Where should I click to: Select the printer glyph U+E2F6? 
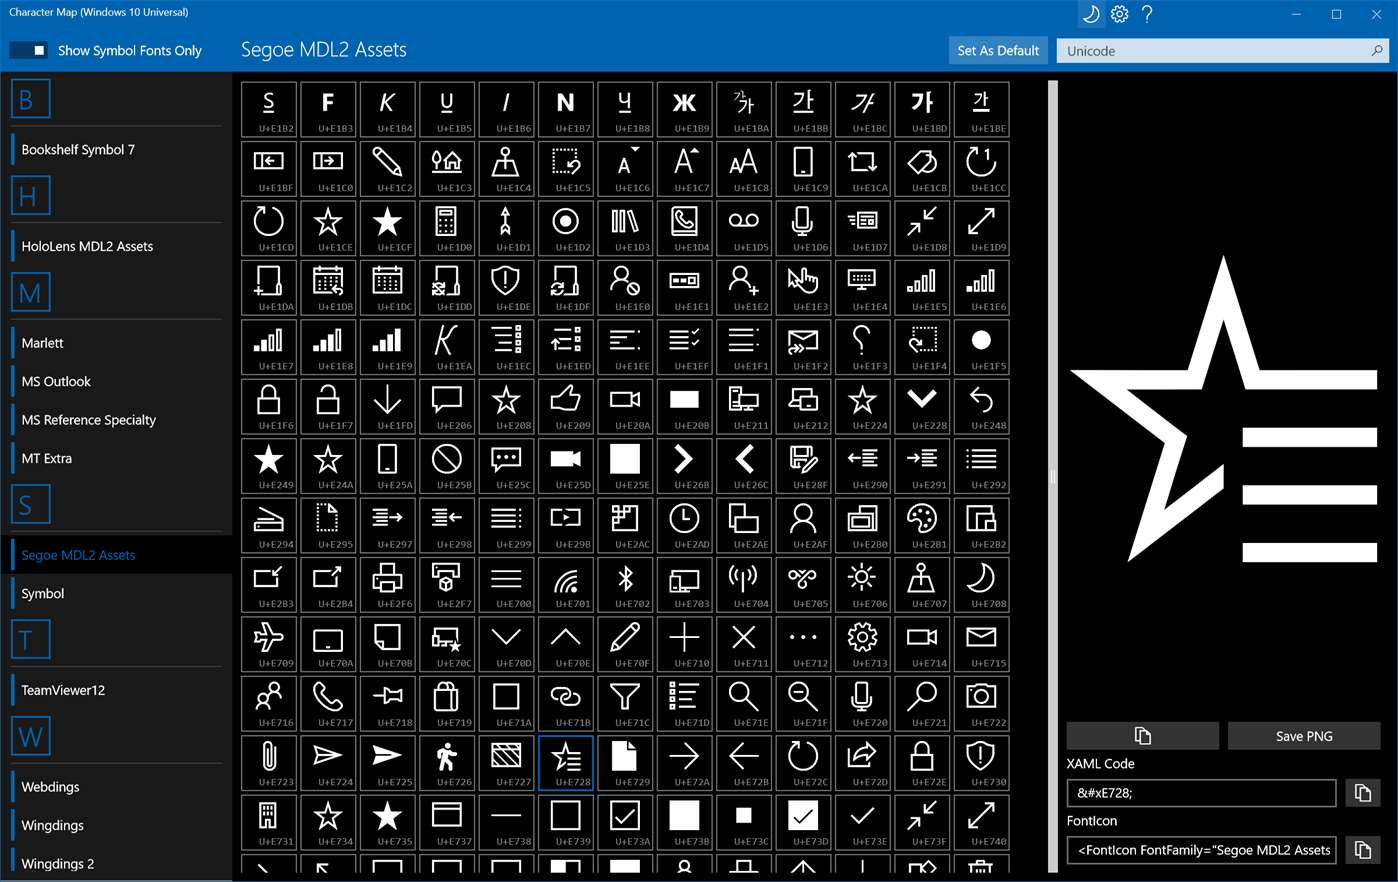point(387,585)
